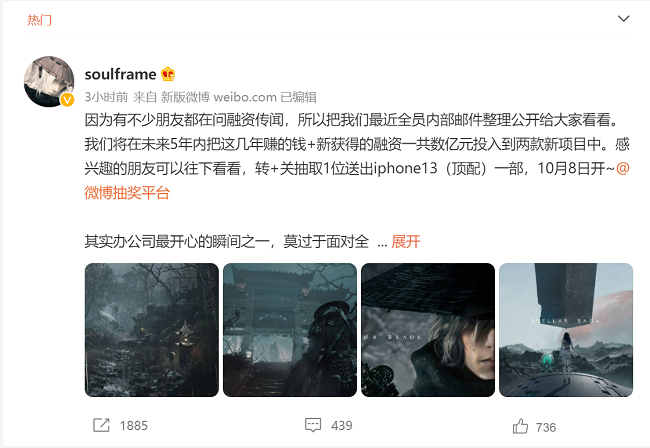Viewport: 650px width, 448px height.
Task: Click the soulframe profile avatar
Action: (x=49, y=82)
